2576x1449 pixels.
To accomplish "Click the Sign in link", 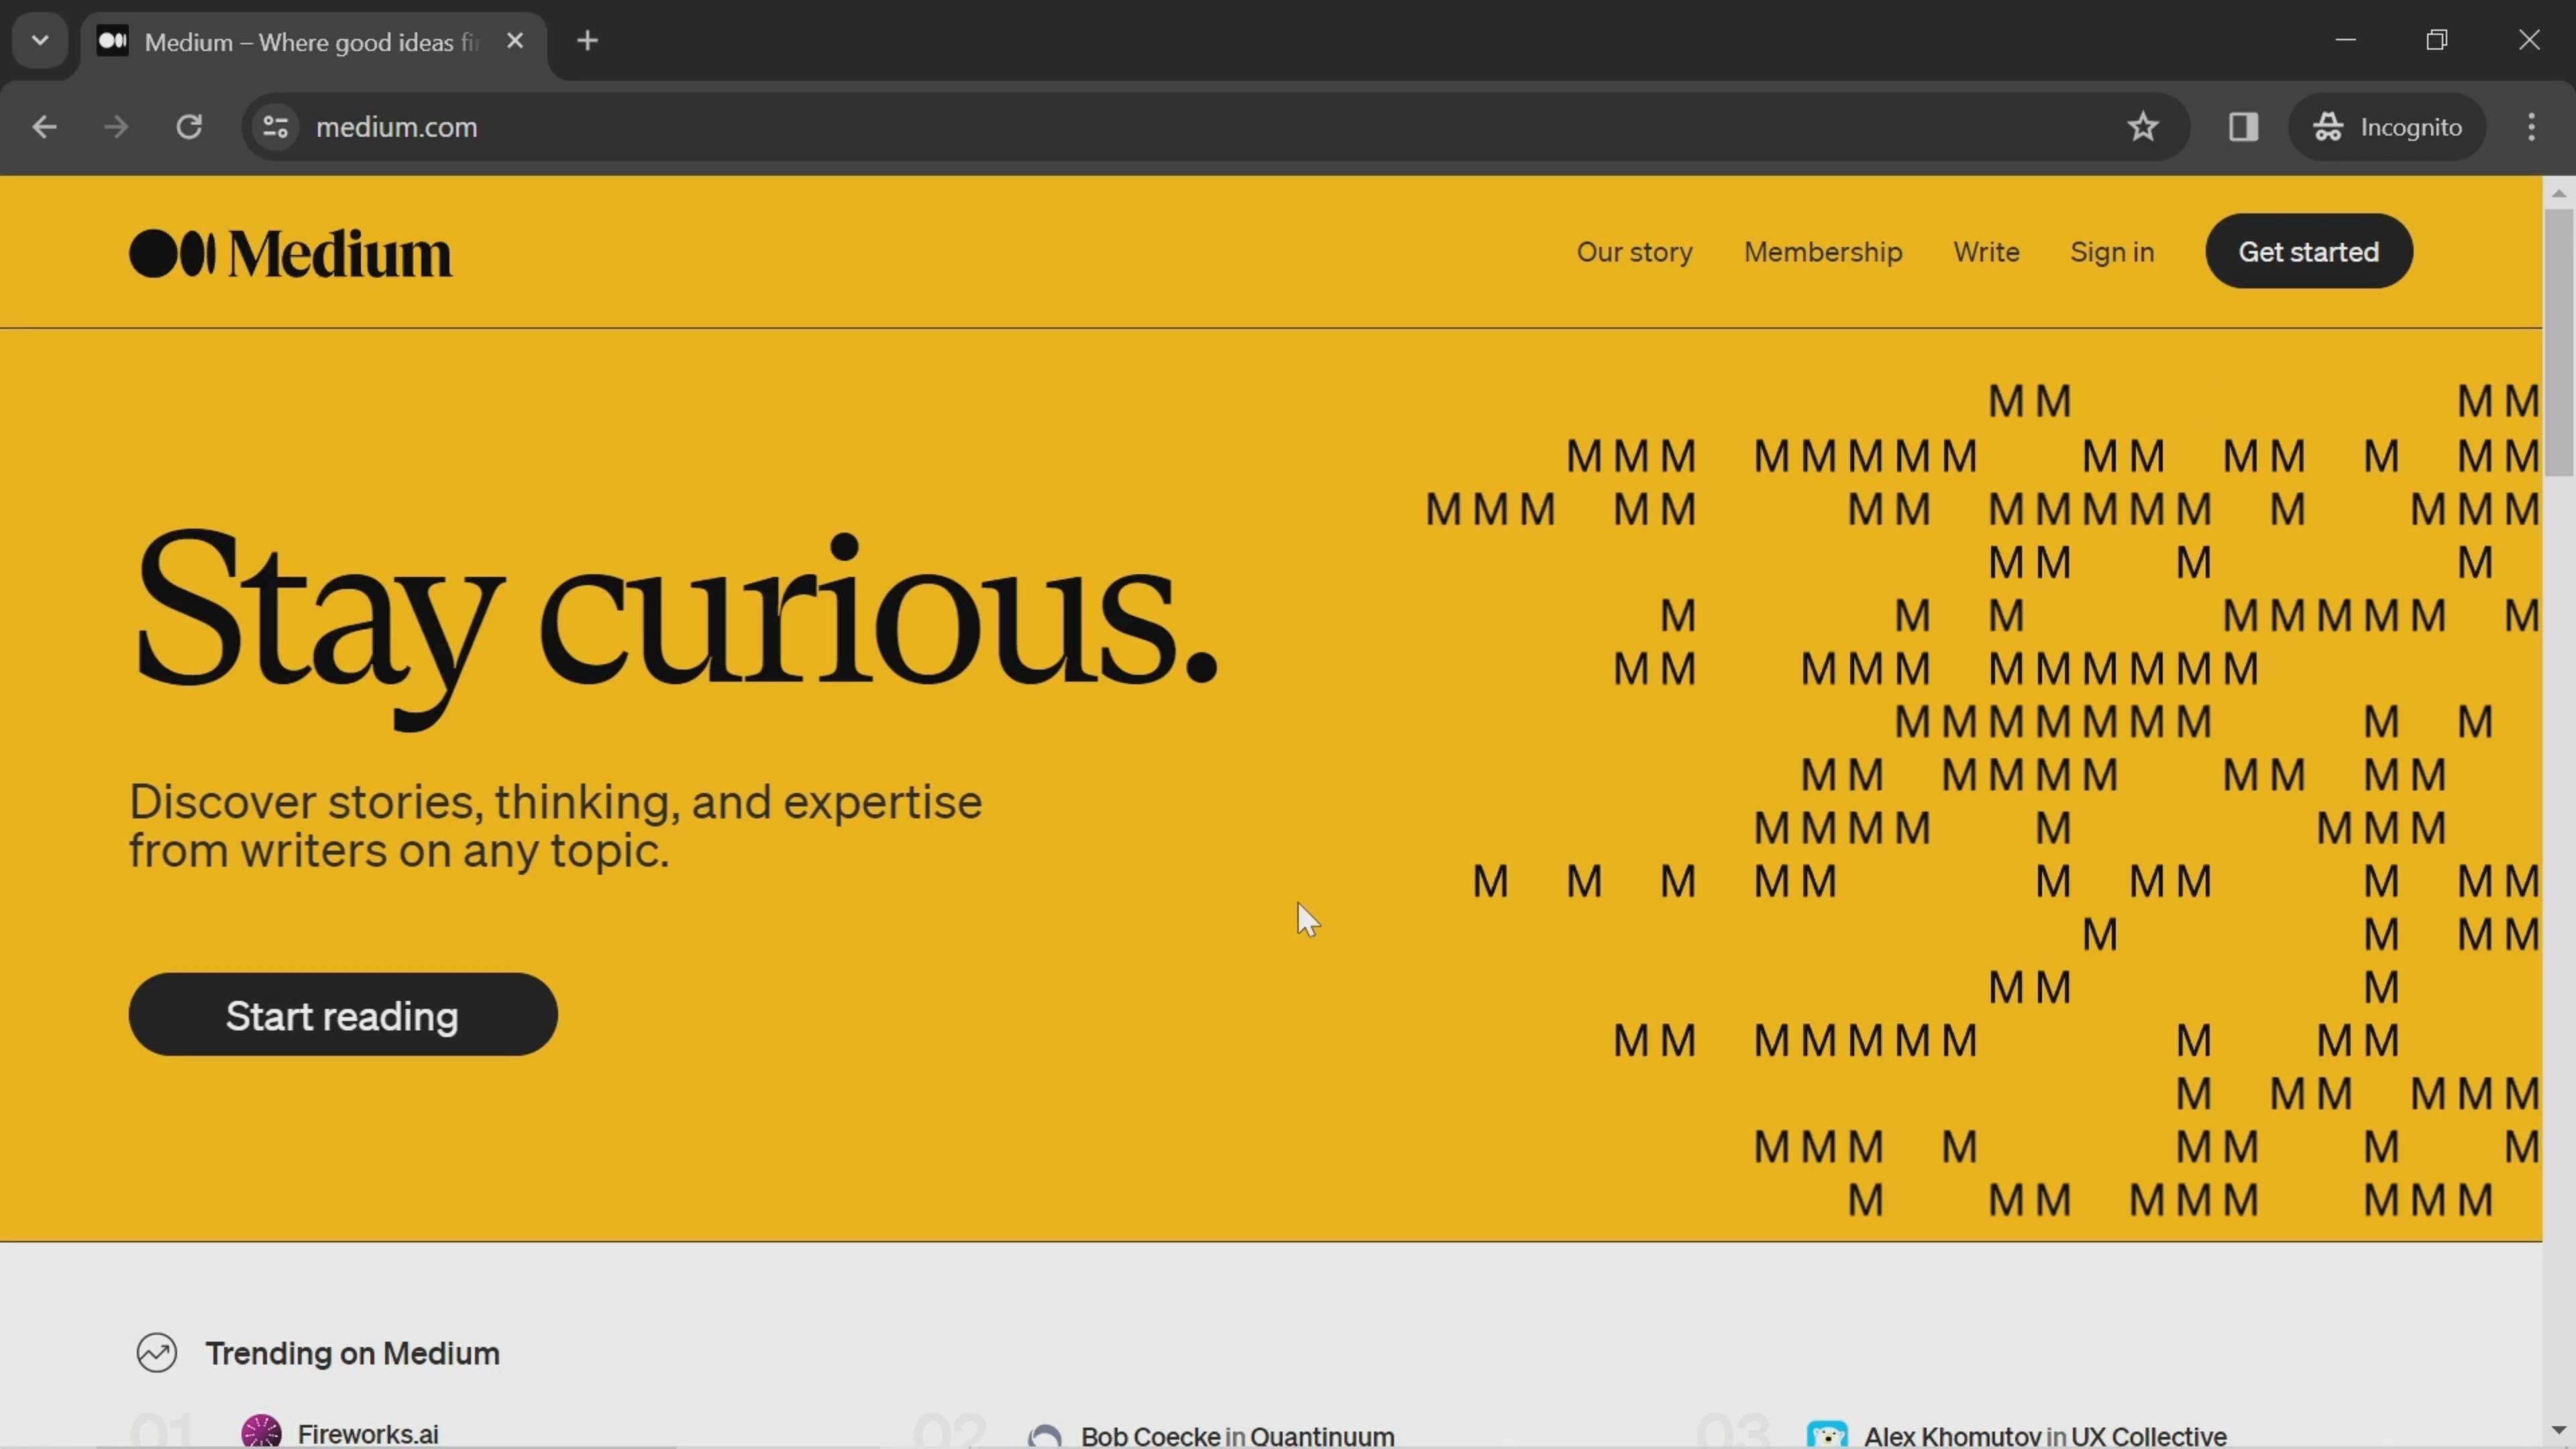I will 2111,252.
